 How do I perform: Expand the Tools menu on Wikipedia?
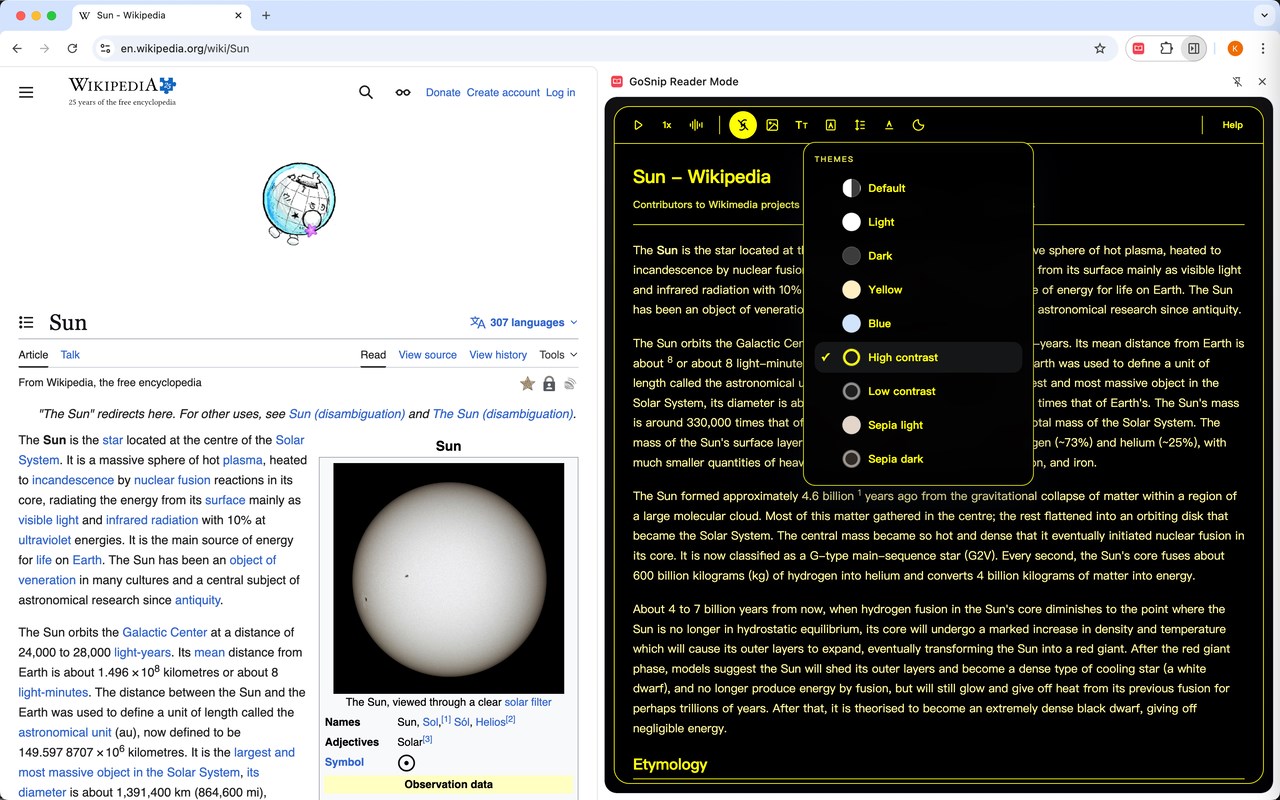point(558,355)
